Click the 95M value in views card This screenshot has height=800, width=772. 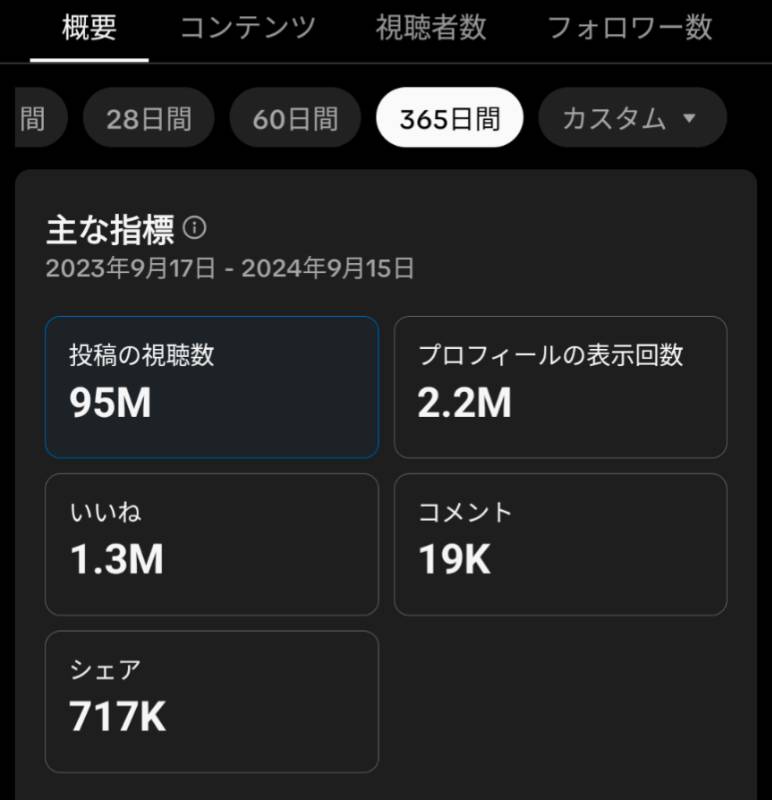[110, 403]
